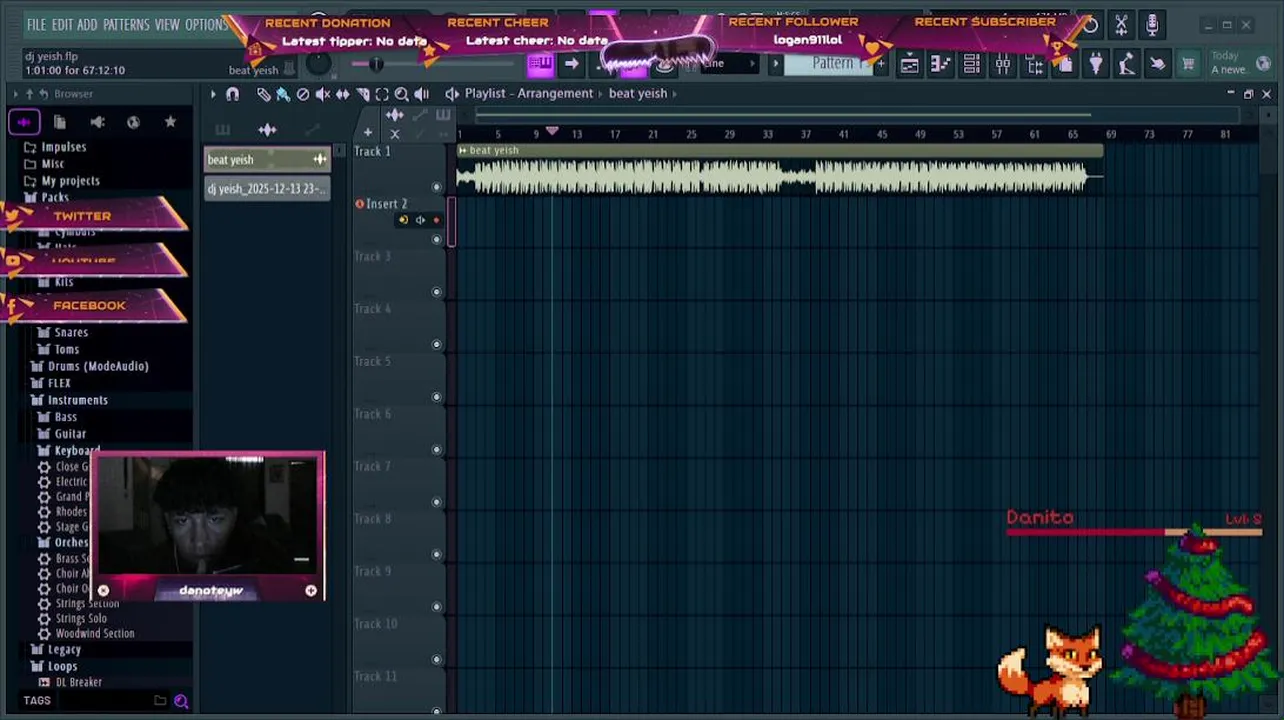This screenshot has width=1284, height=720.
Task: Open the Browser plugins tab icon
Action: click(x=97, y=122)
